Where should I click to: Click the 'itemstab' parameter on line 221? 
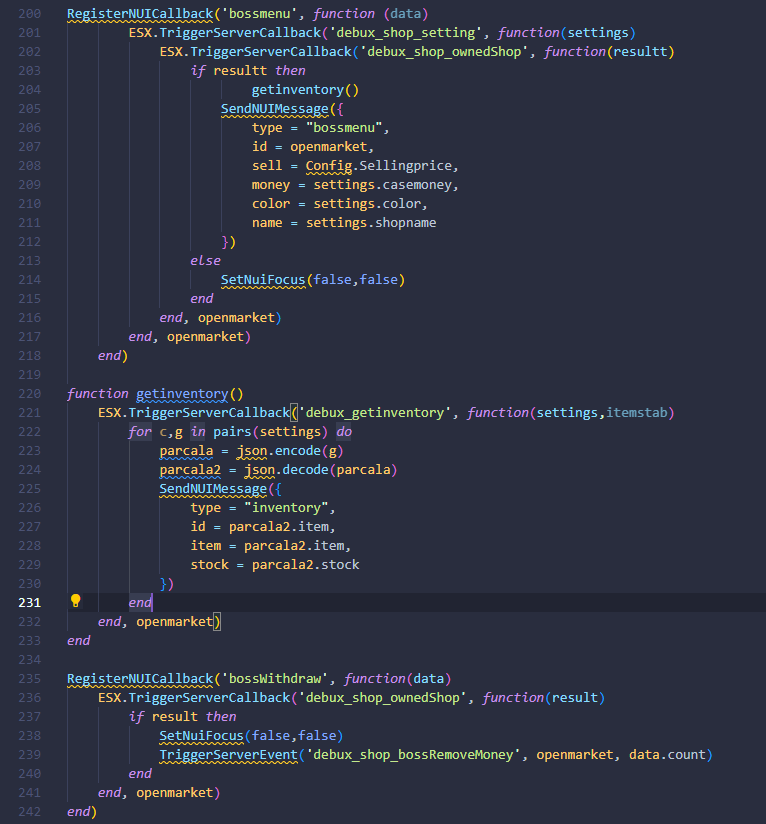[636, 413]
